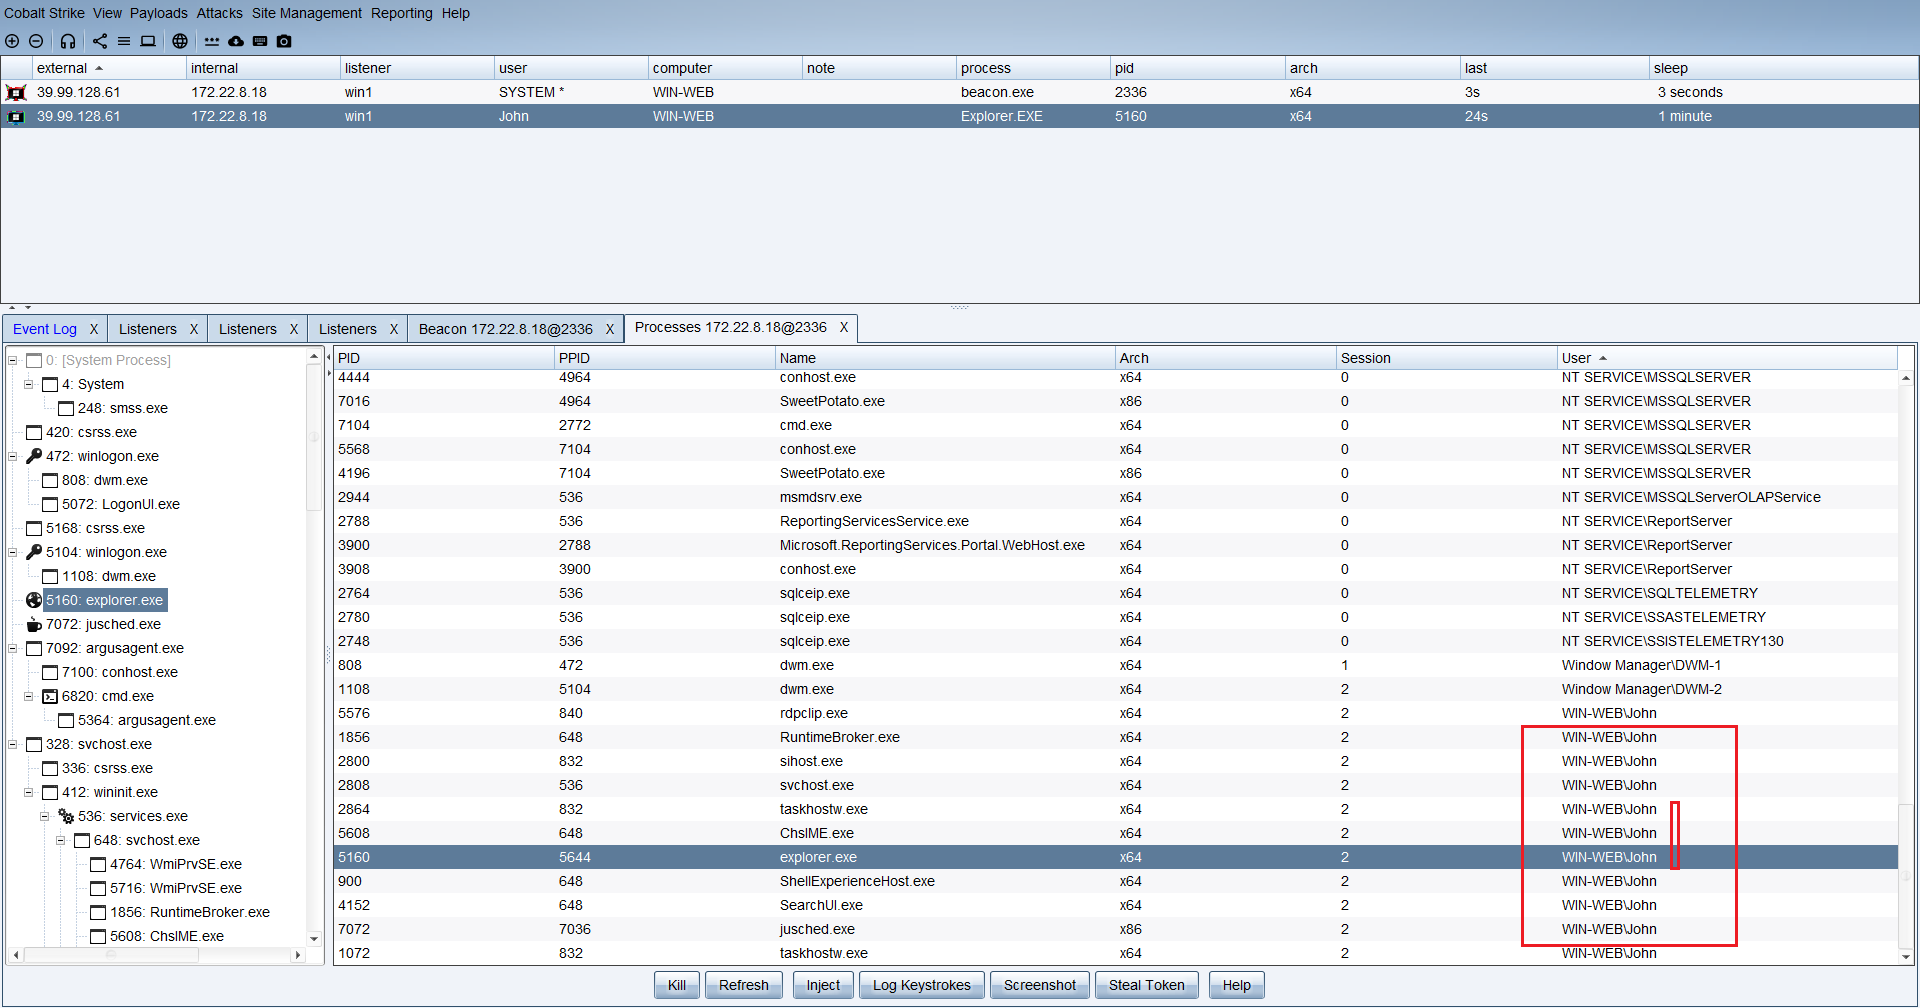The image size is (1920, 1008).
Task: Click the Screenshot button
Action: click(x=1040, y=985)
